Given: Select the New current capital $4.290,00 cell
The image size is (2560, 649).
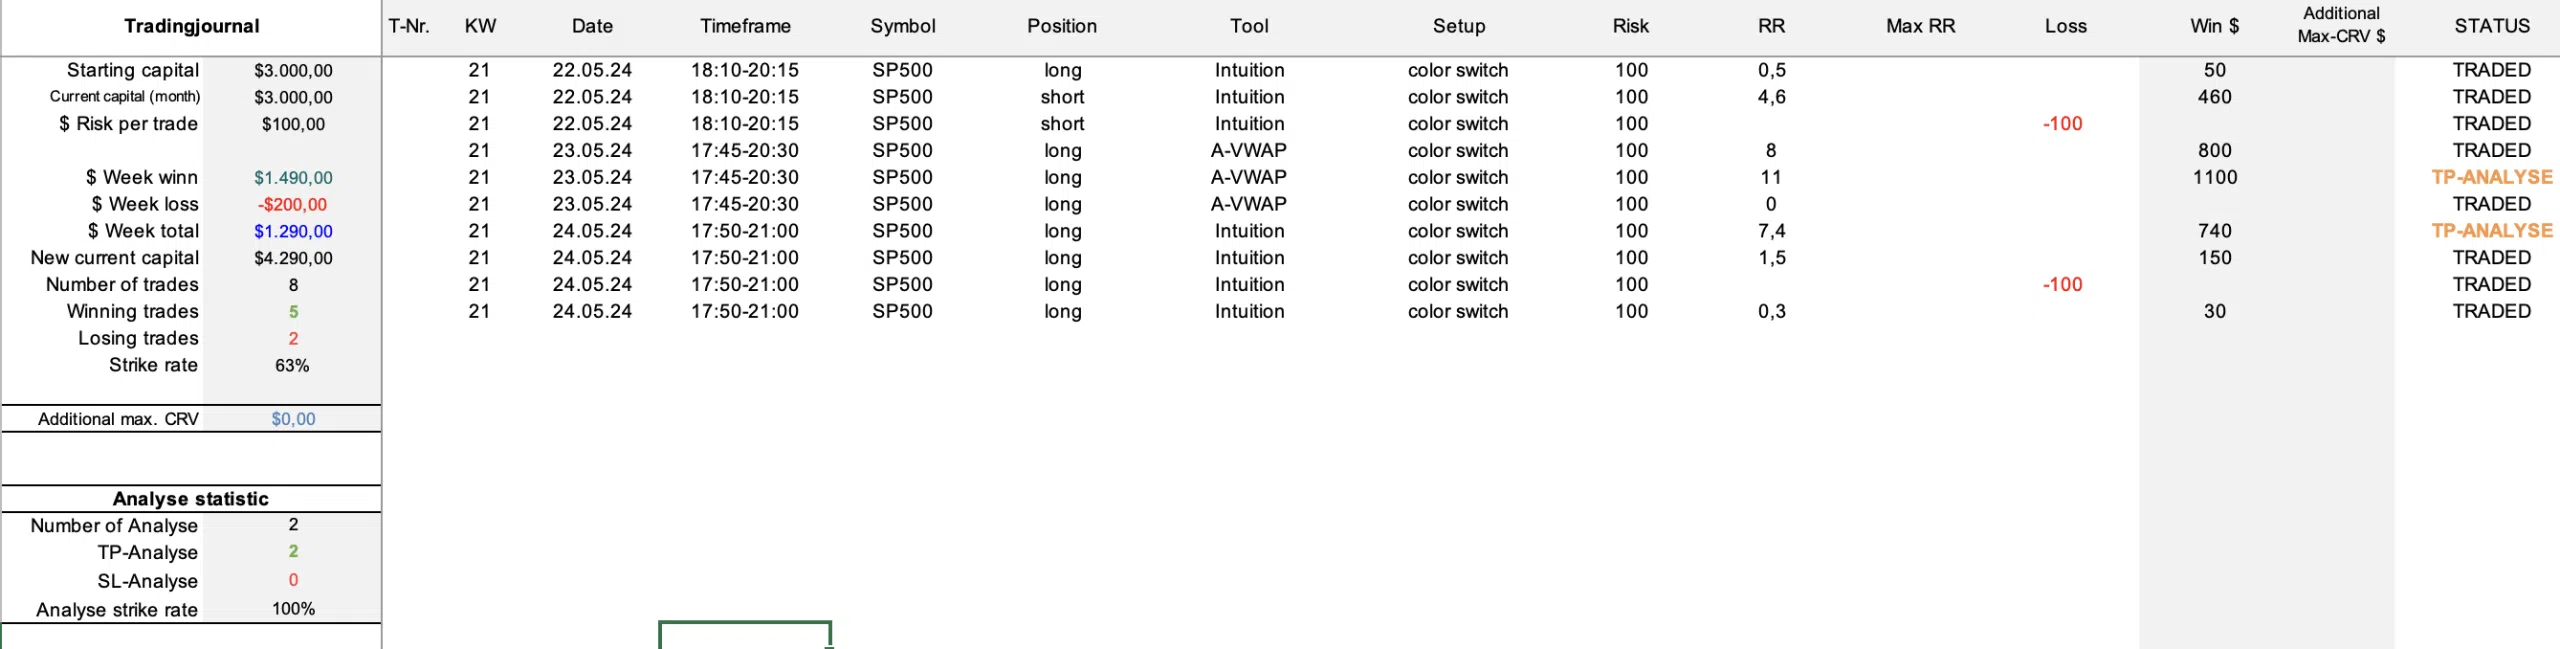Looking at the screenshot, I should [293, 258].
